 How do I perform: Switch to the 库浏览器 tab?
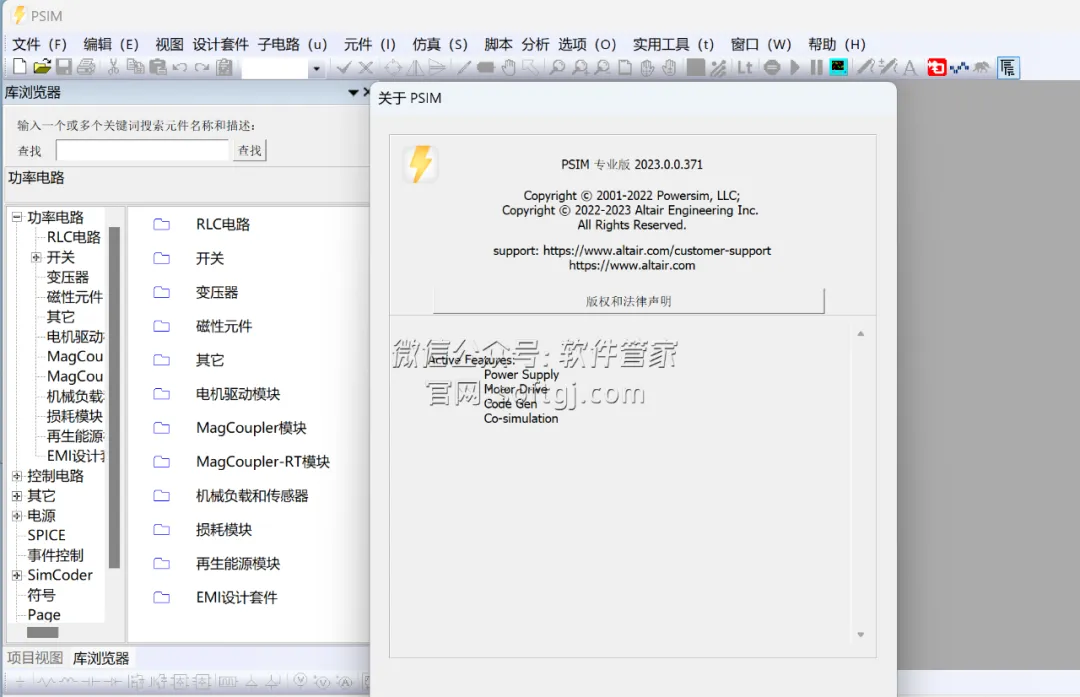(x=101, y=658)
